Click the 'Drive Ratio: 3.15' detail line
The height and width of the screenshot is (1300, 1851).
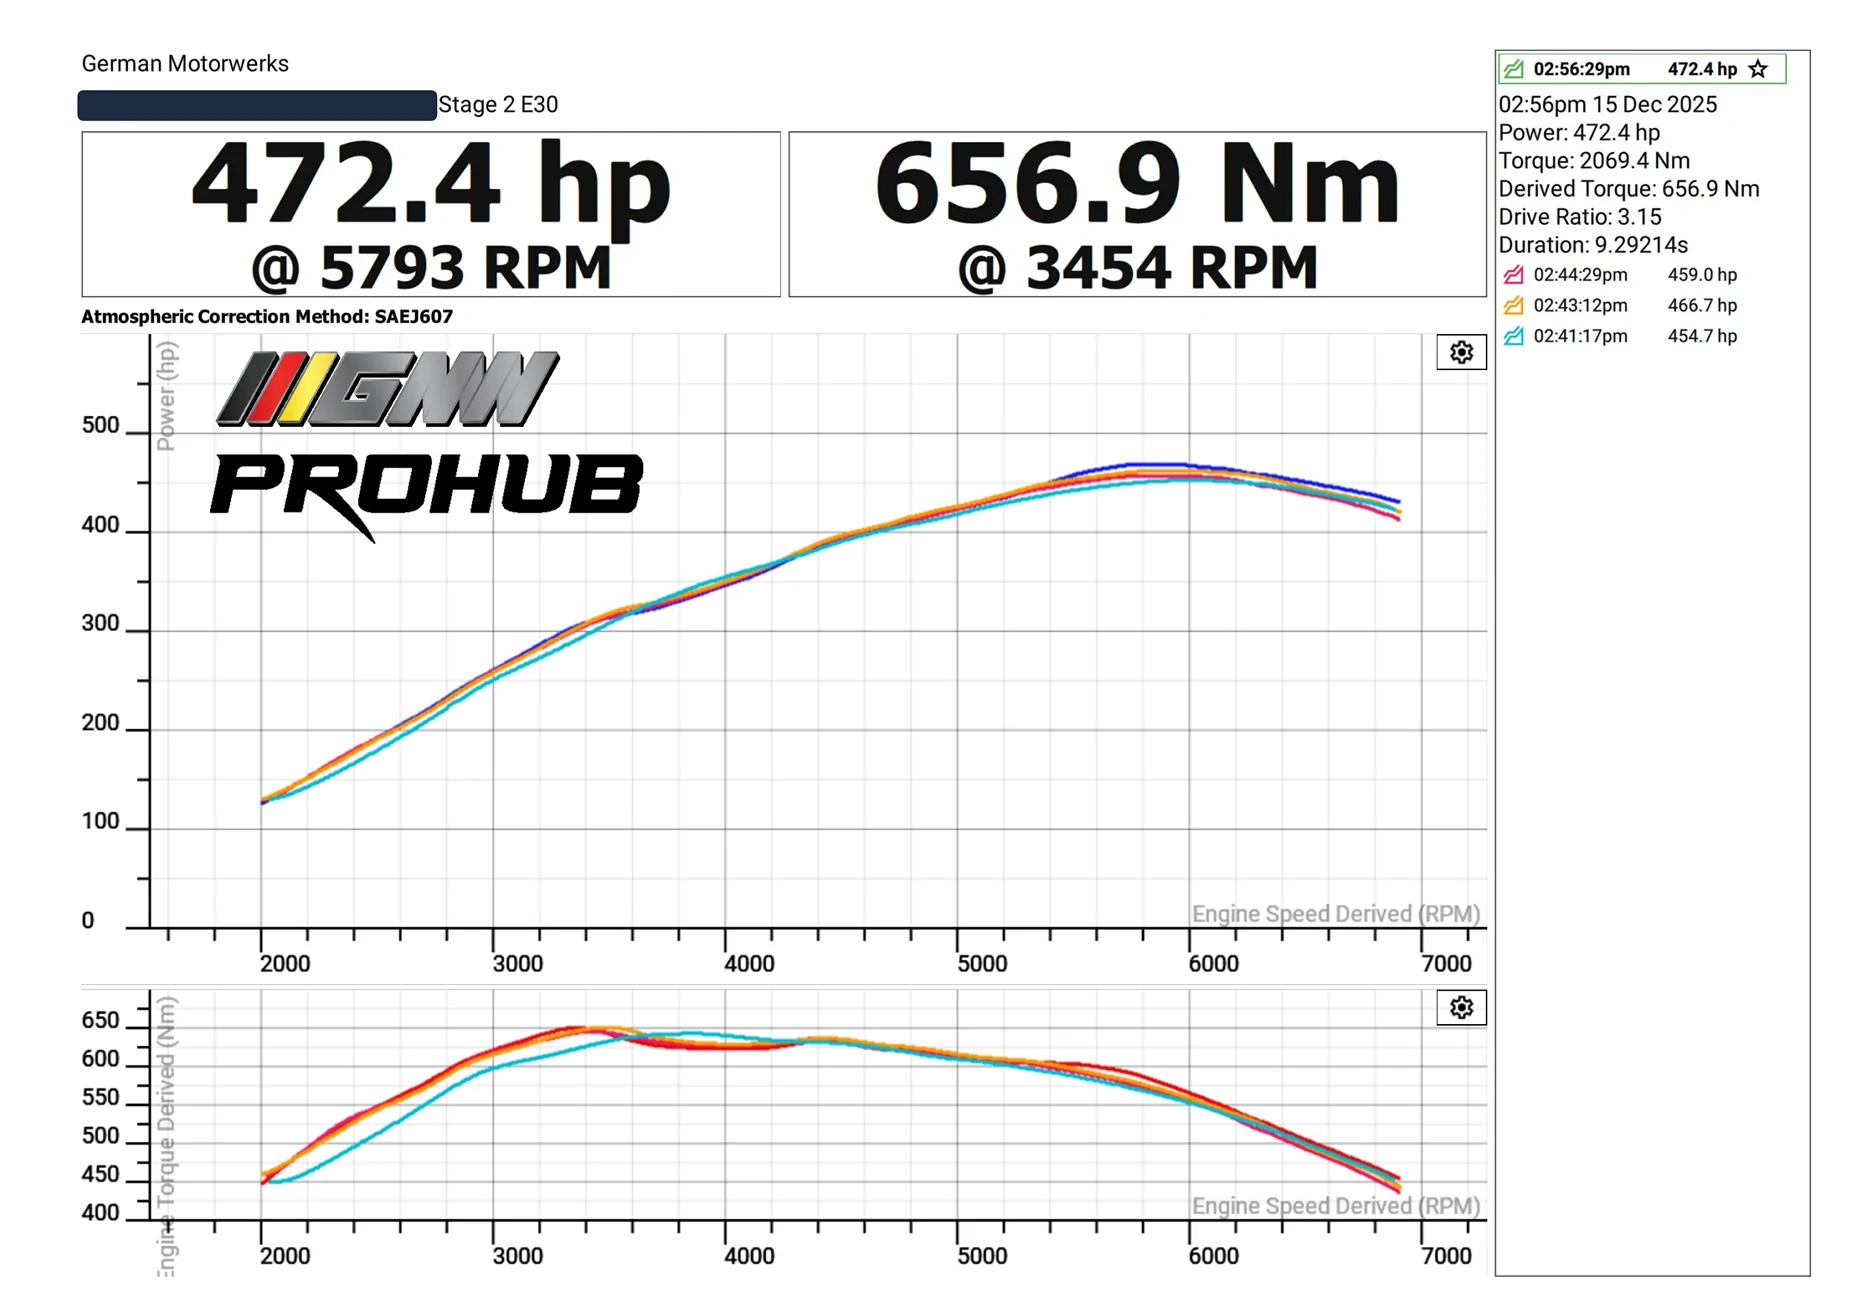pyautogui.click(x=1580, y=217)
